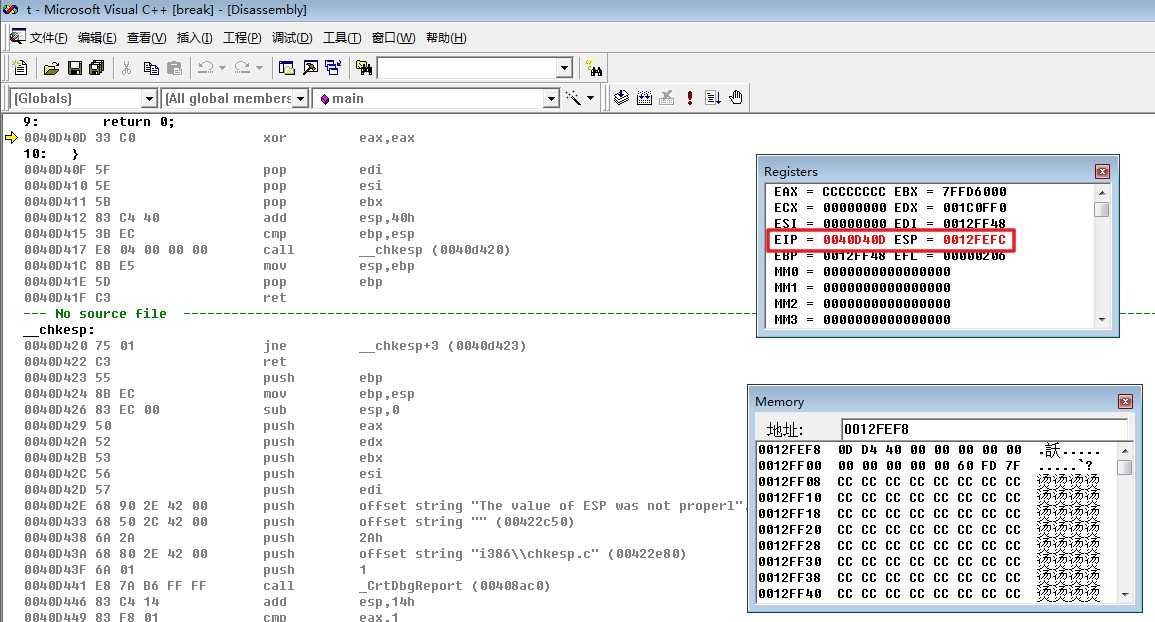Click the '__chkesp:' label

point(59,330)
